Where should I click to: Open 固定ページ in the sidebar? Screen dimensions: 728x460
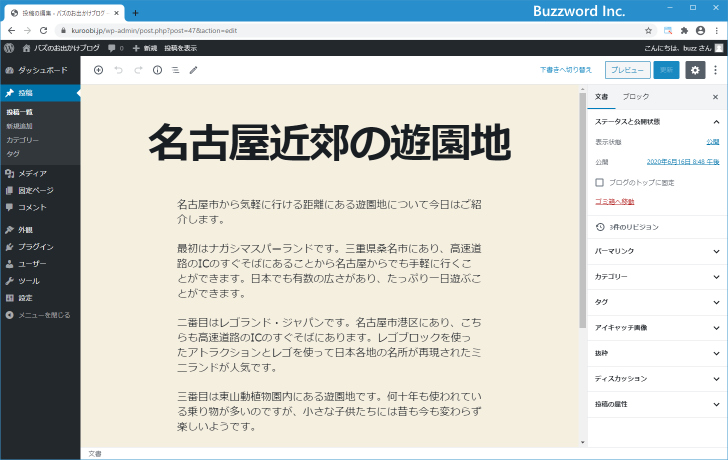40,190
